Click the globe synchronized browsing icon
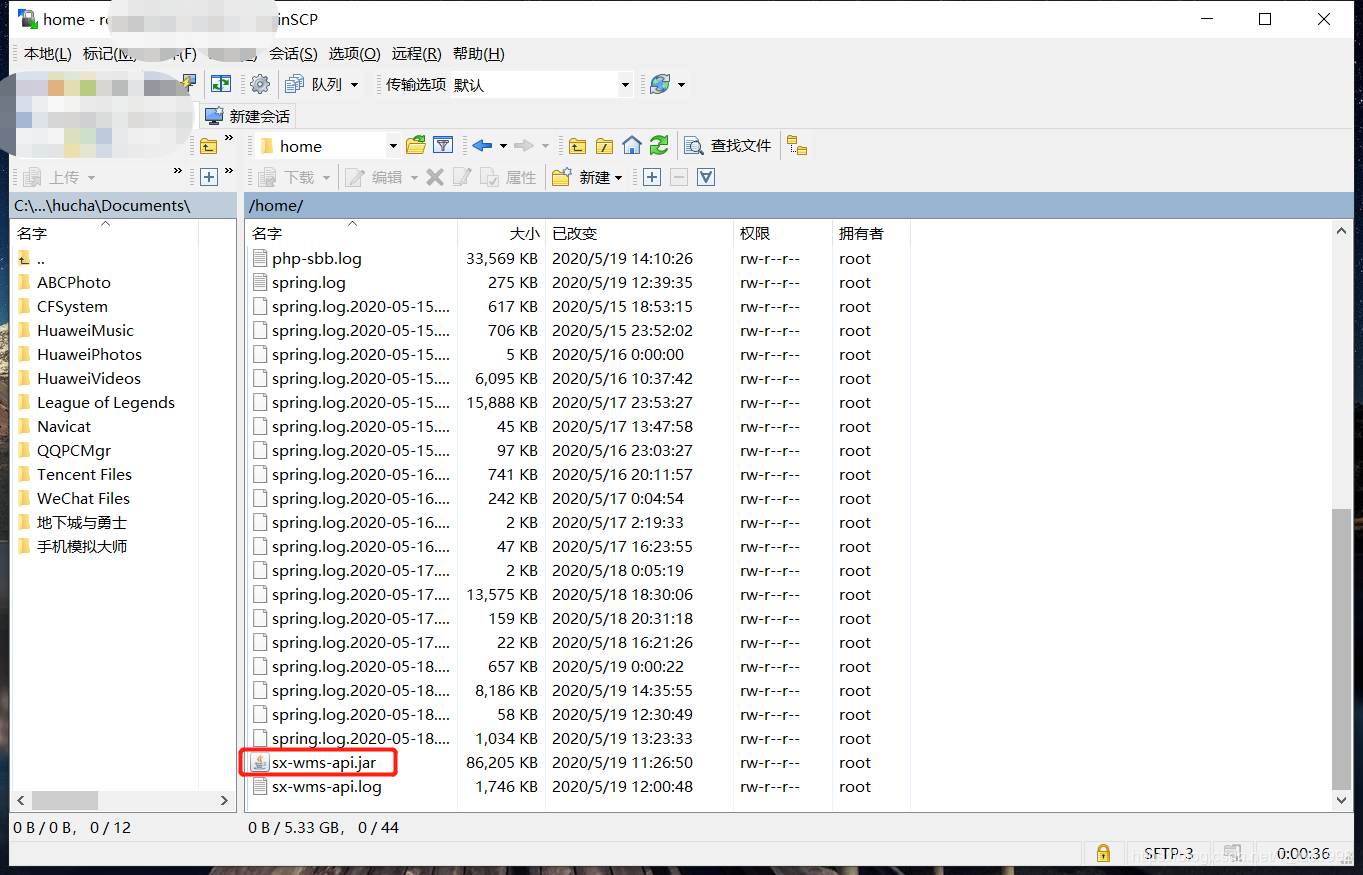Screen dimensions: 1363x875 coord(660,85)
